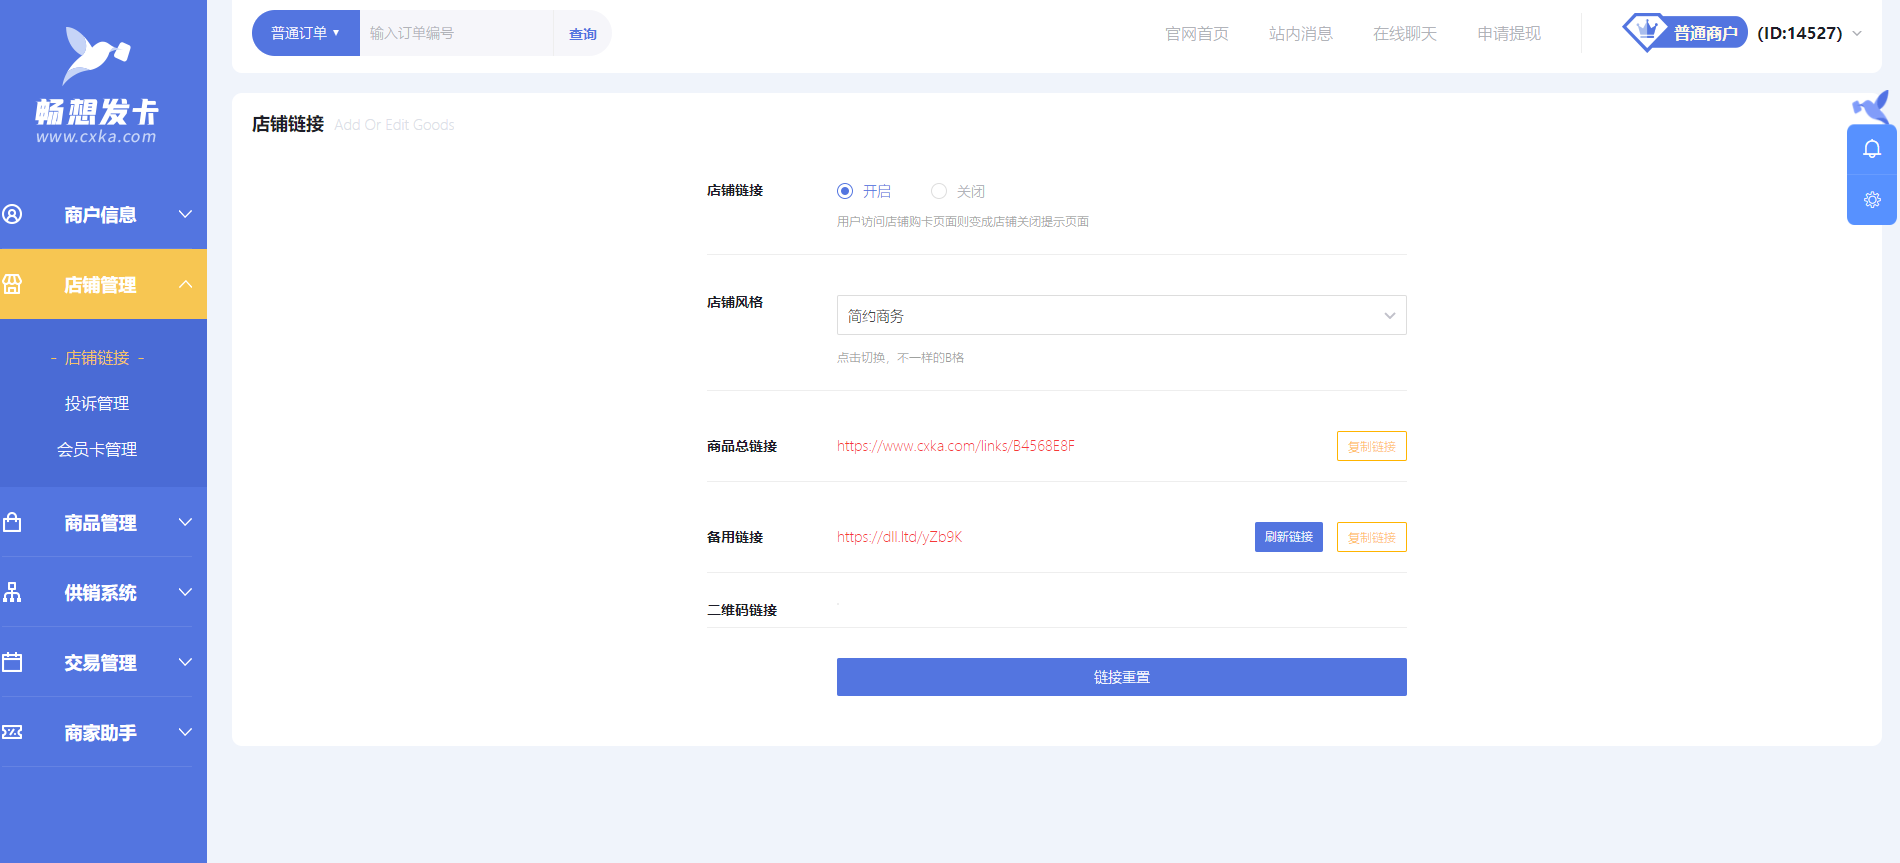Click the 商家助手 ticket icon

click(x=13, y=732)
